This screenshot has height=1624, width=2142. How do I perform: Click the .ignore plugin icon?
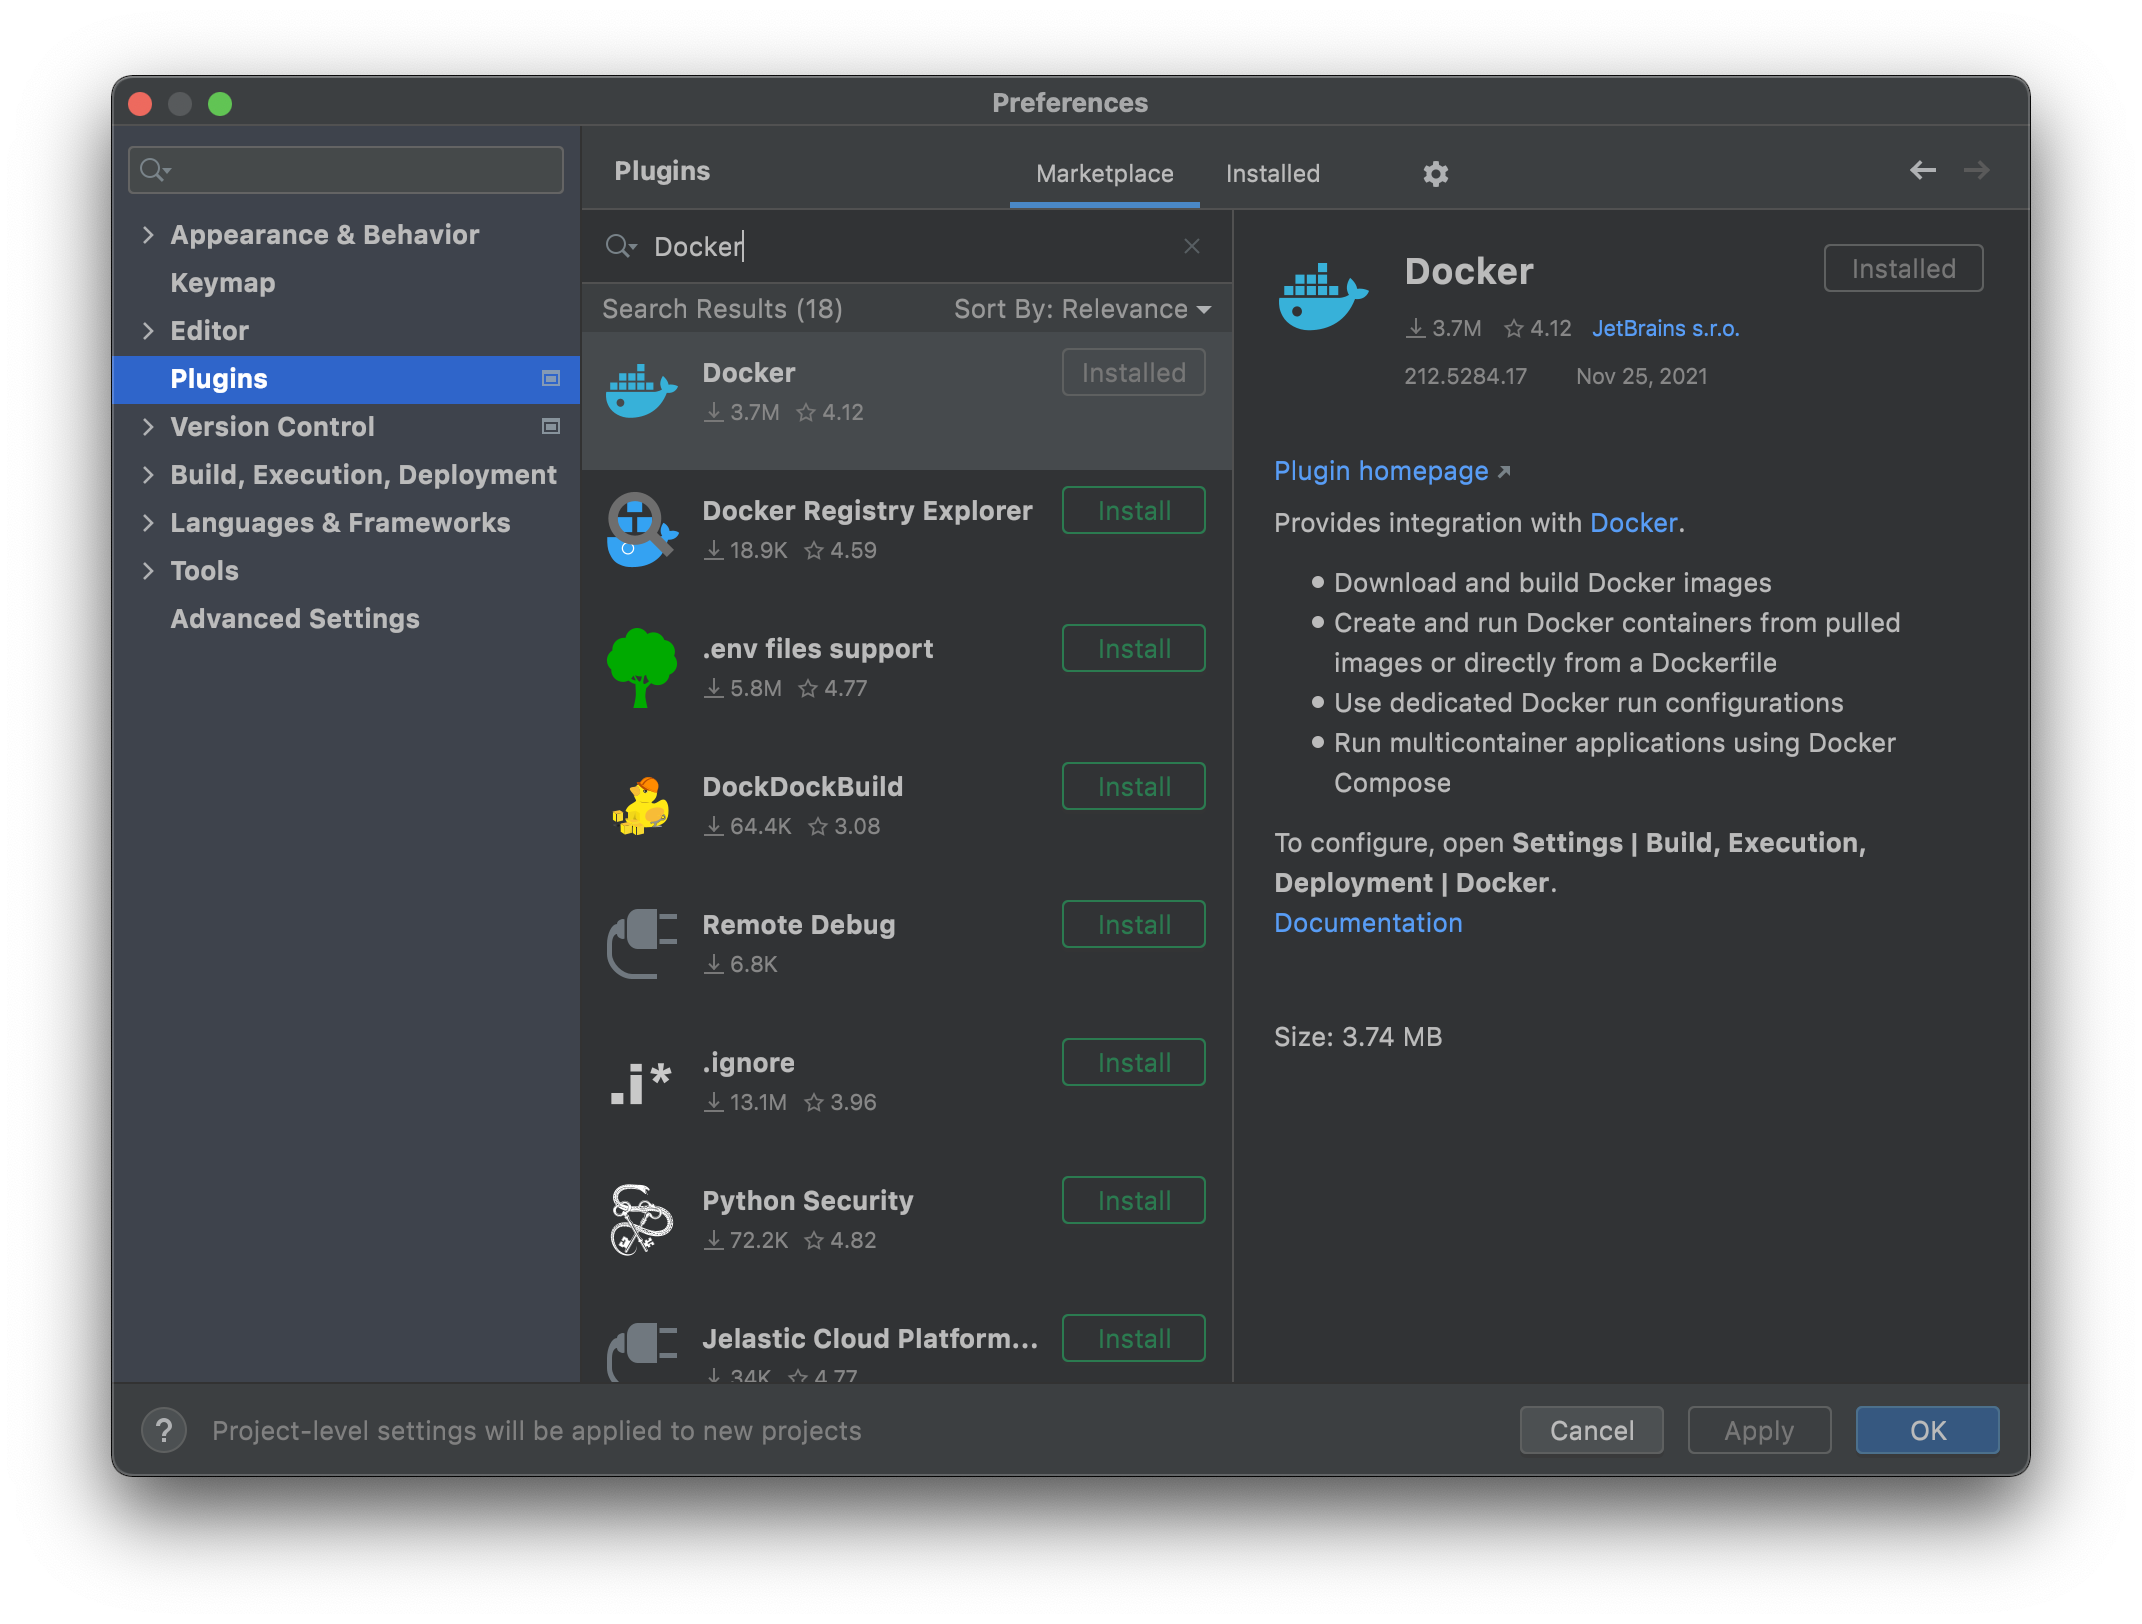(641, 1082)
